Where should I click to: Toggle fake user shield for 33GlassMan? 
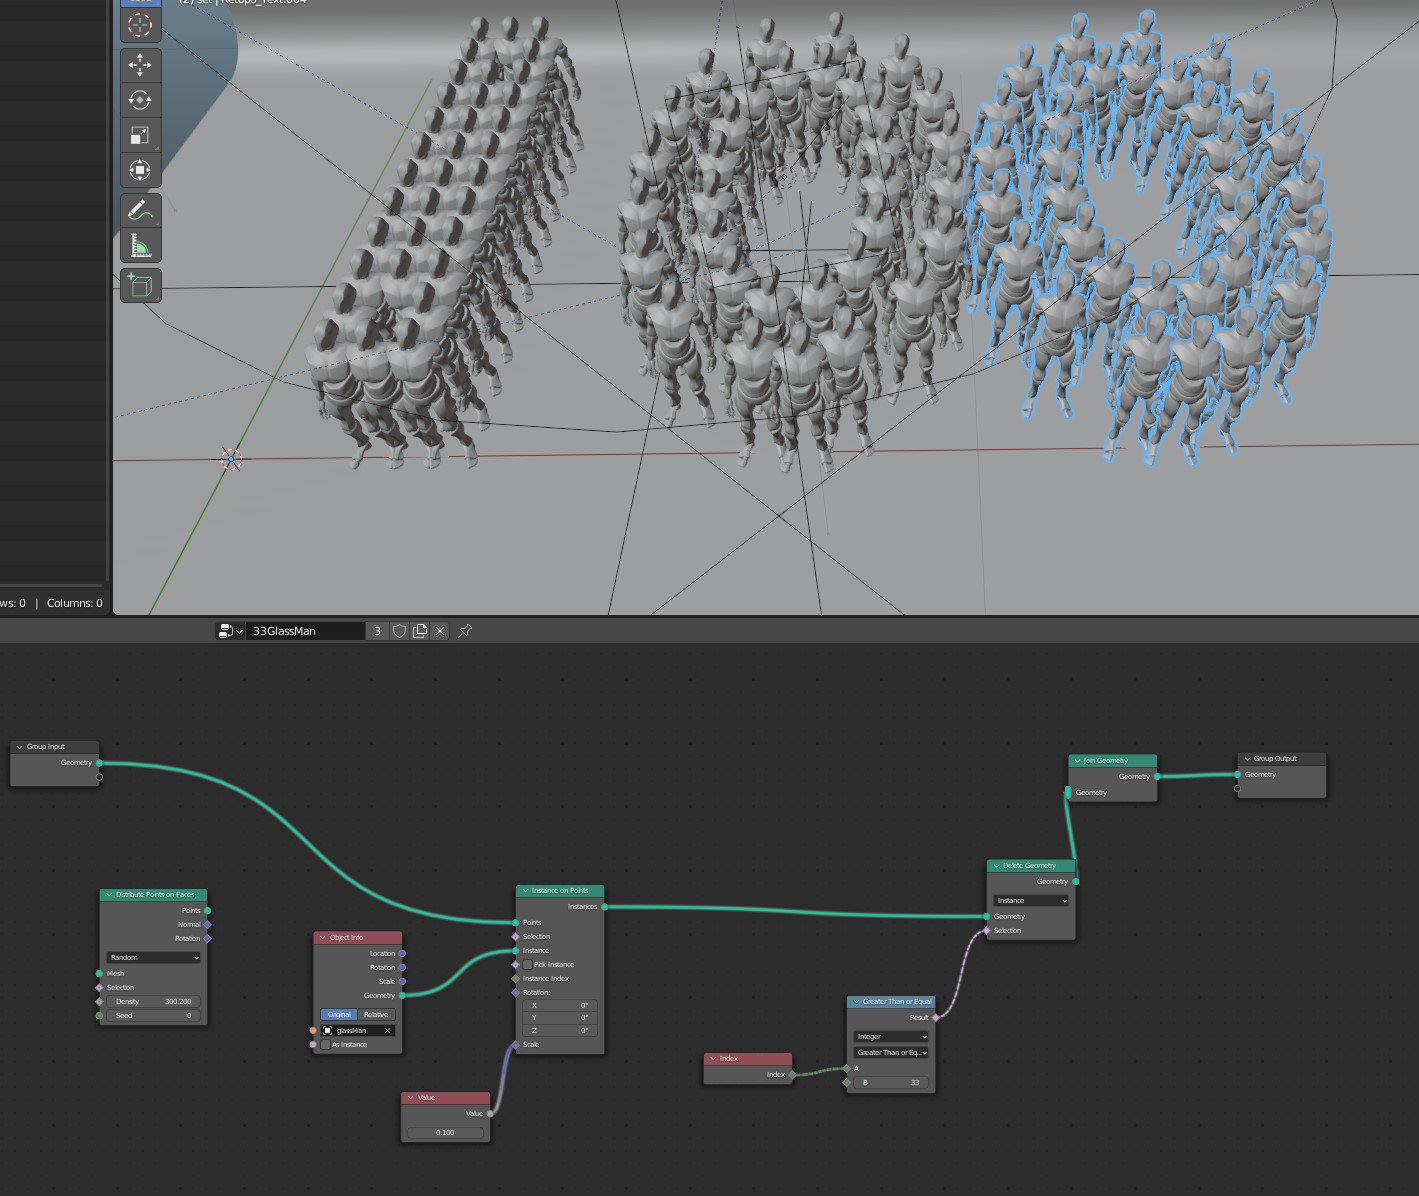(399, 631)
